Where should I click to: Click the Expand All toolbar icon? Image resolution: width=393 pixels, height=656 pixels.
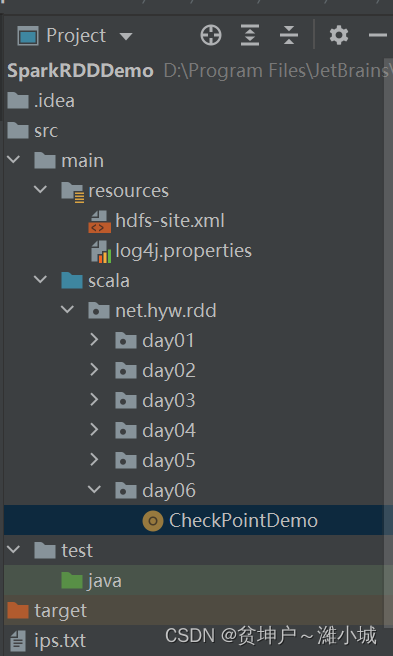250,35
